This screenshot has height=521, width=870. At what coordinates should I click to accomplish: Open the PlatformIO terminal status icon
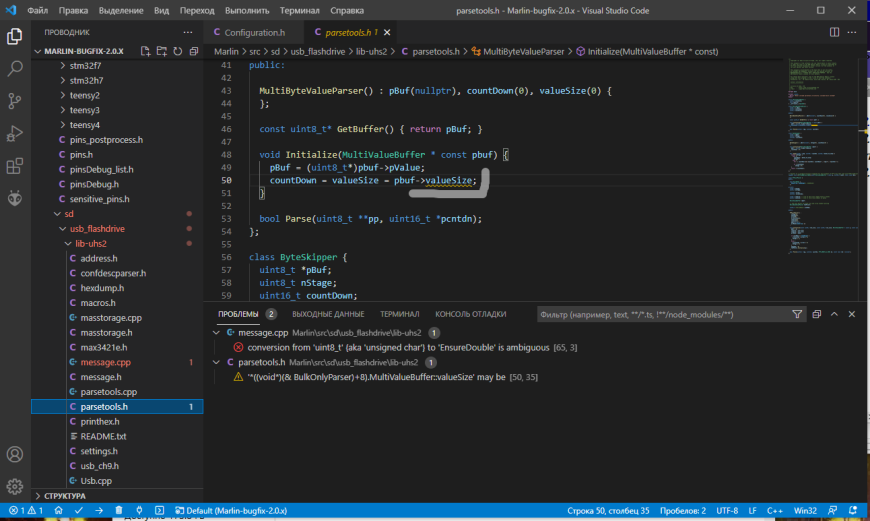pyautogui.click(x=159, y=510)
